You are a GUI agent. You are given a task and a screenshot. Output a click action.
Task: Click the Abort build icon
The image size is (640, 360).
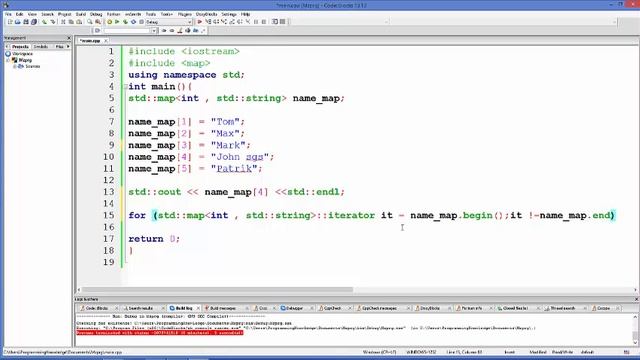coord(141,22)
